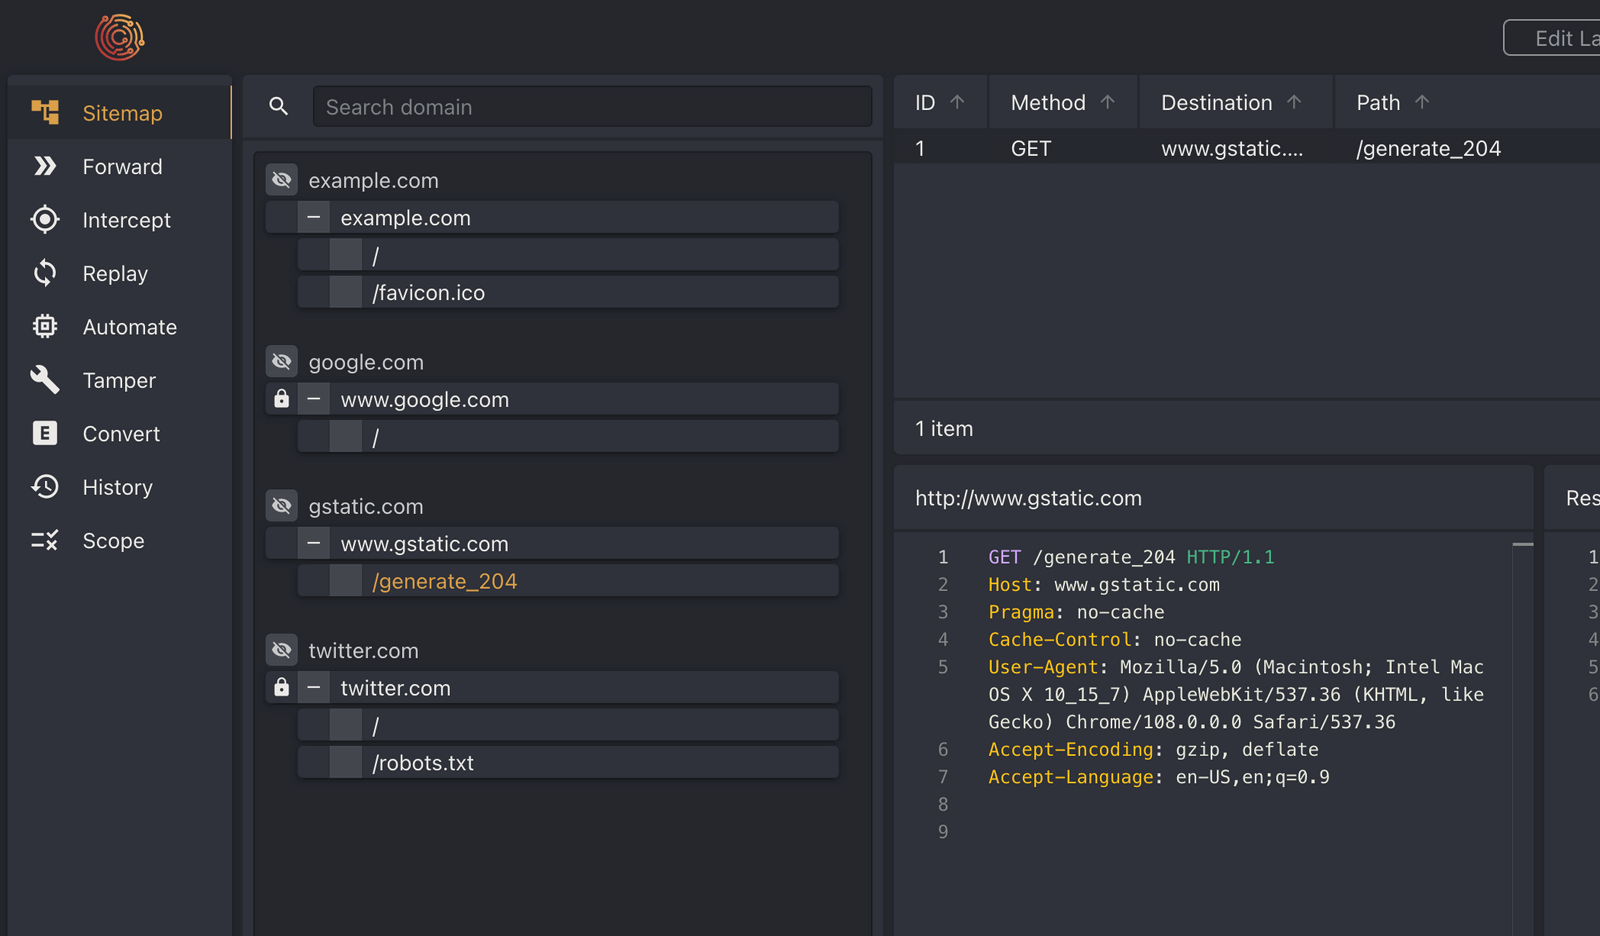Select the GET request row in table
The height and width of the screenshot is (936, 1600).
pos(1246,148)
